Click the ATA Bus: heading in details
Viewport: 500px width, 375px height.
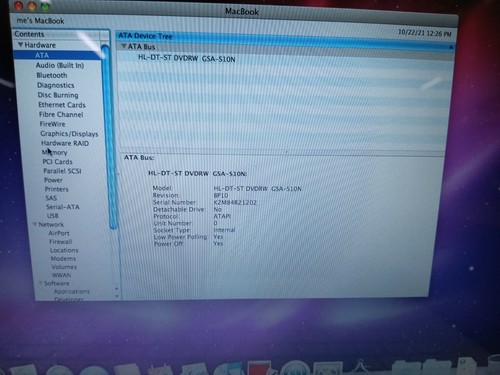pyautogui.click(x=139, y=157)
